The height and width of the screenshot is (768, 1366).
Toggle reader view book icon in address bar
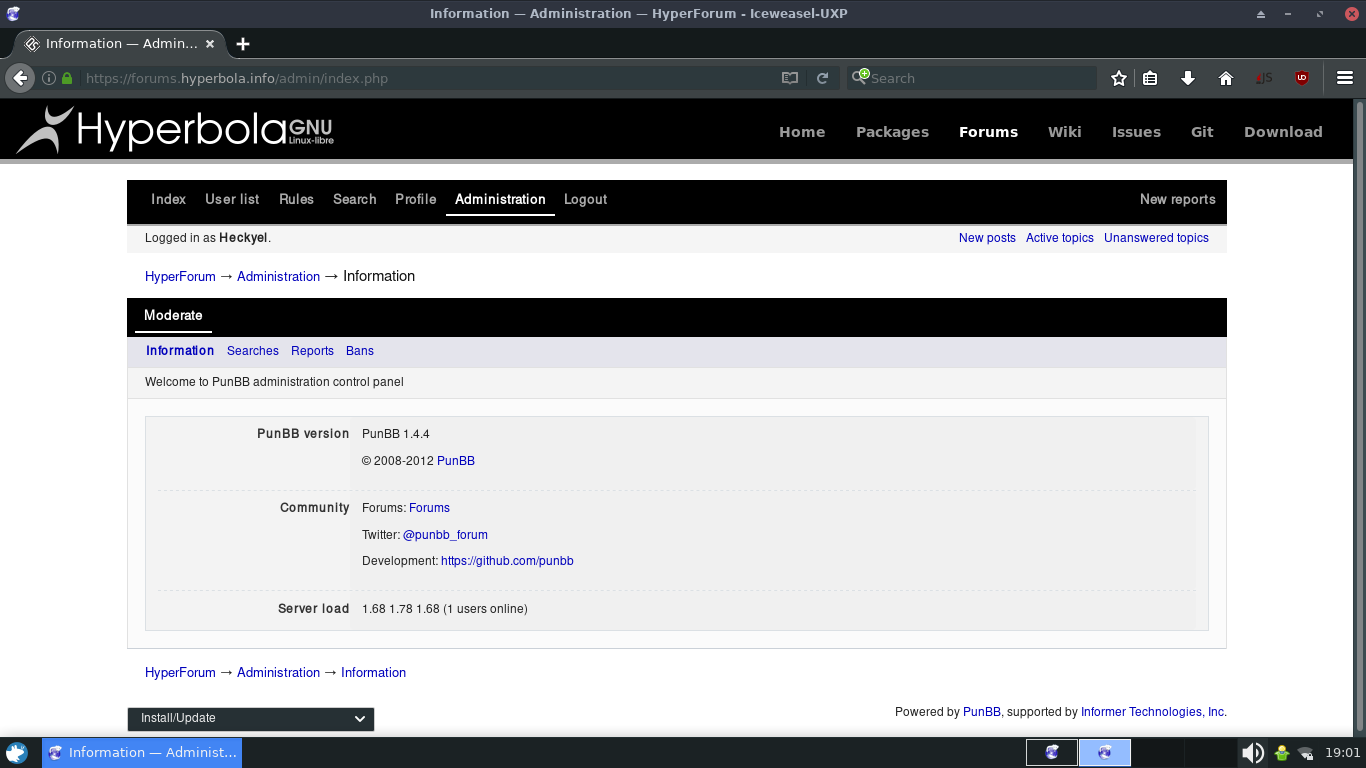[790, 78]
